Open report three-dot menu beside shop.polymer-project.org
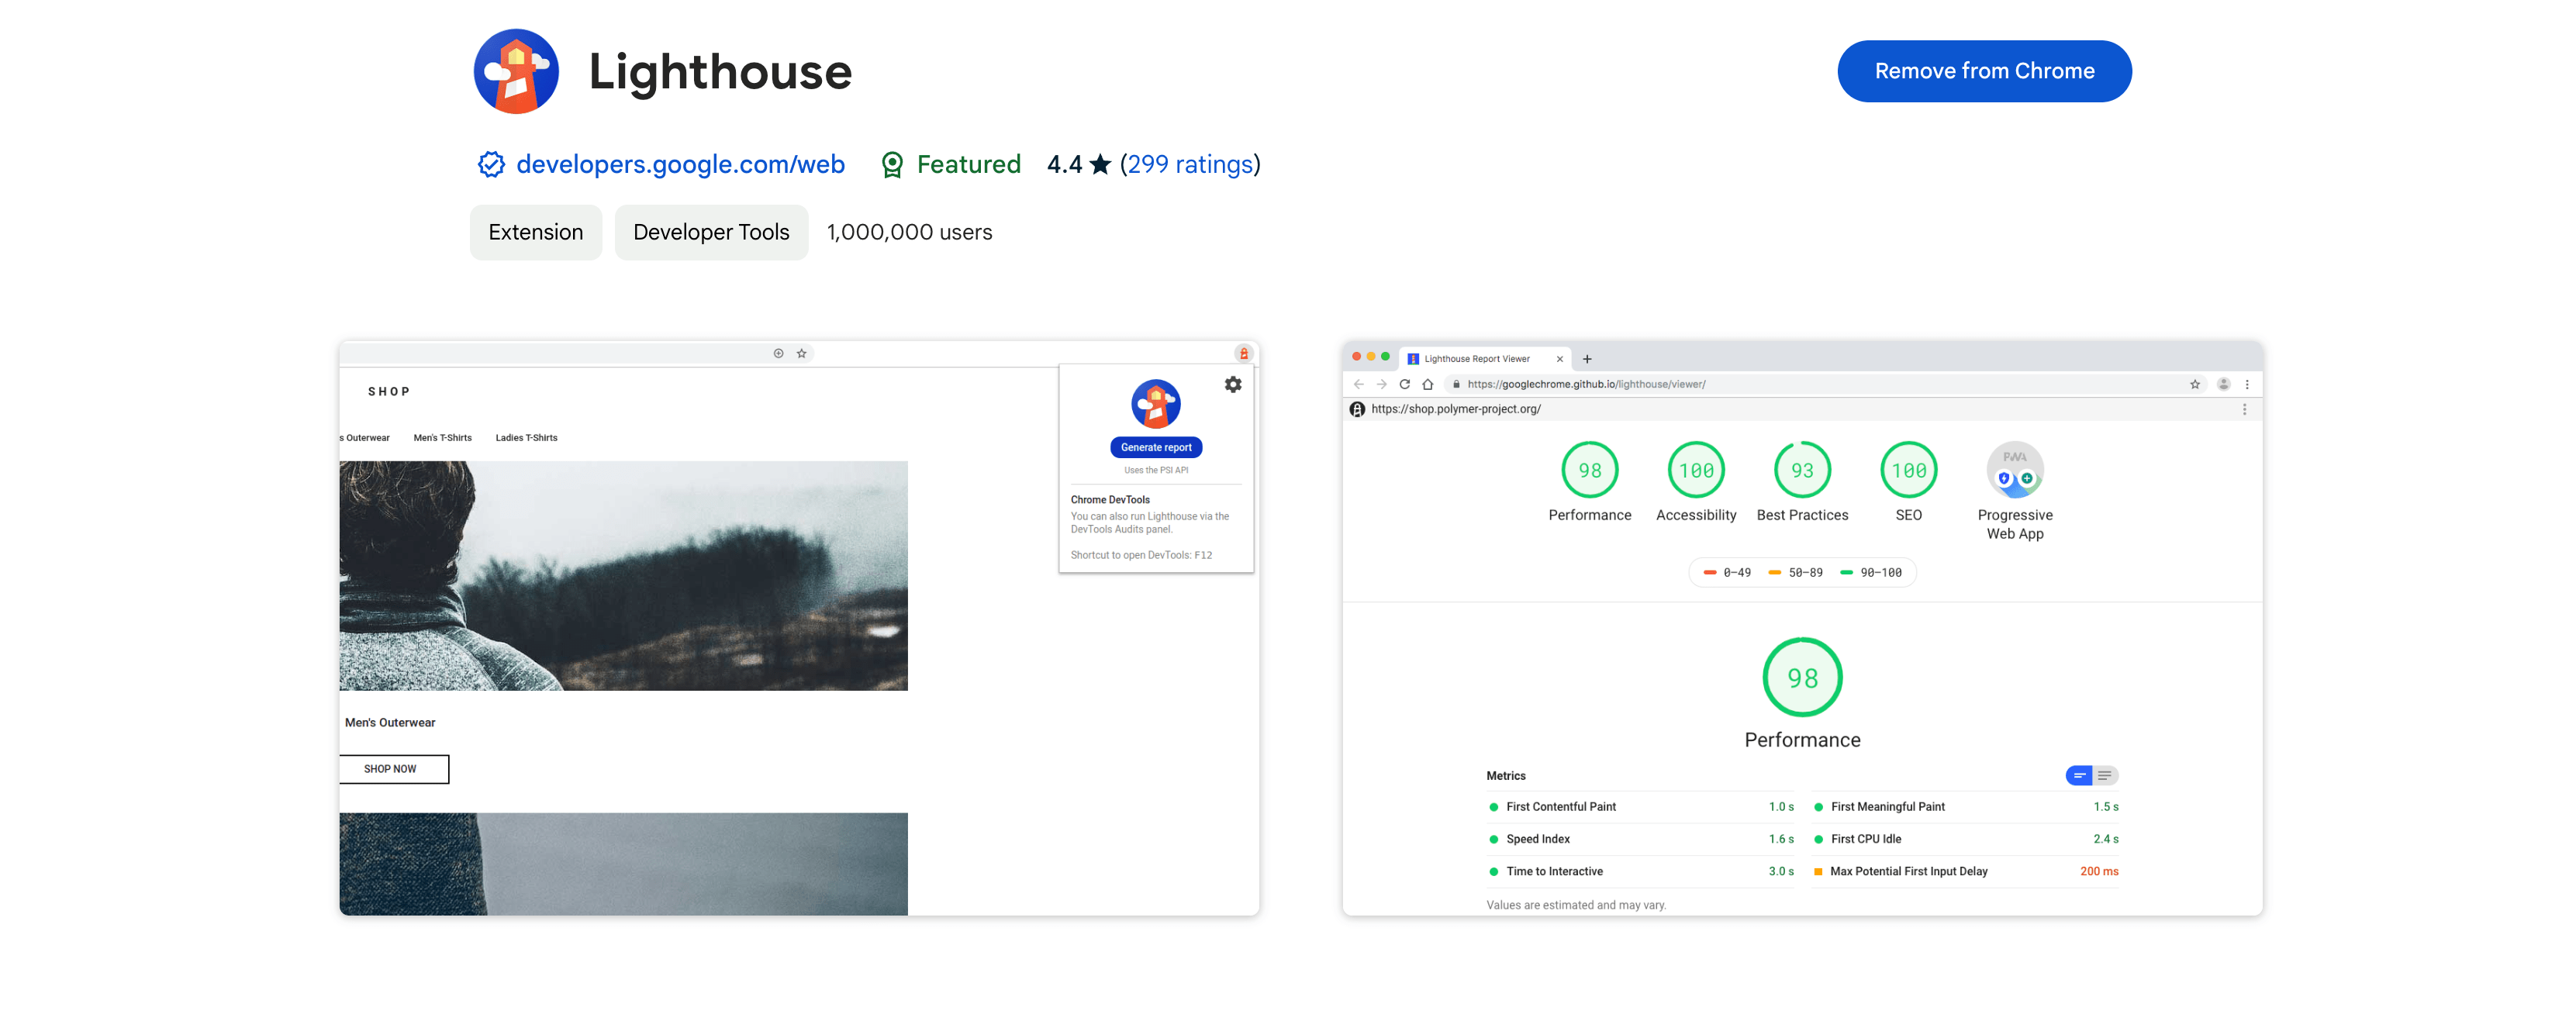2576x1014 pixels. click(2244, 409)
